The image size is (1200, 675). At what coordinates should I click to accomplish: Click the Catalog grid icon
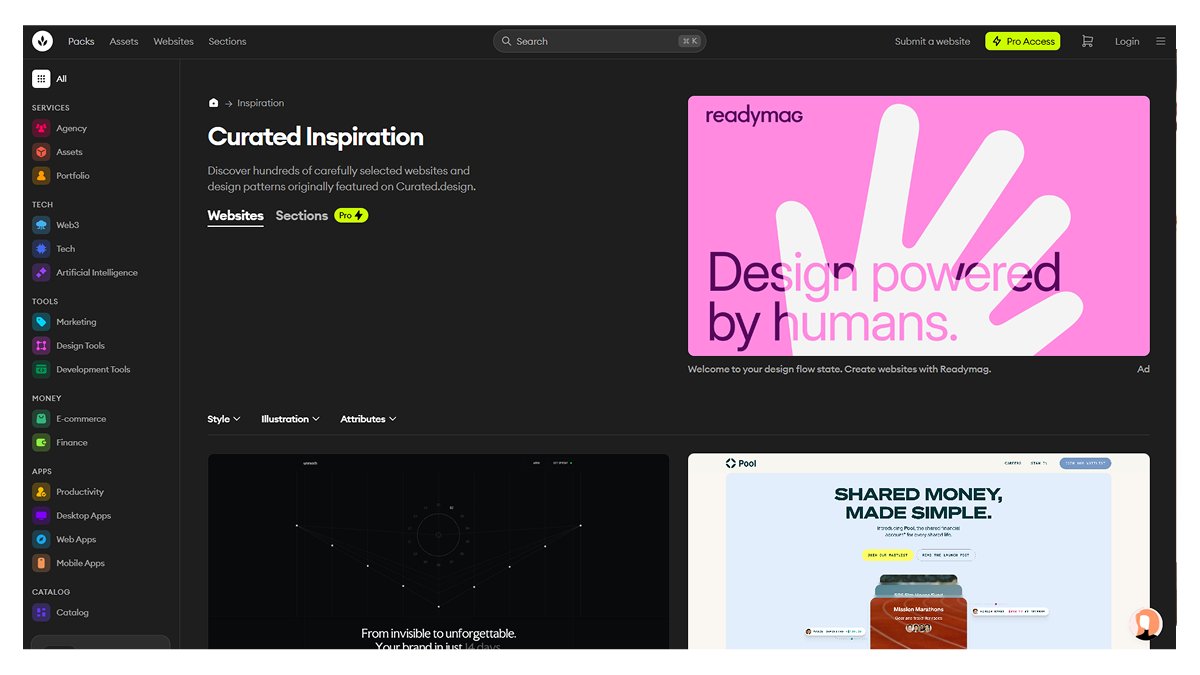tap(41, 612)
